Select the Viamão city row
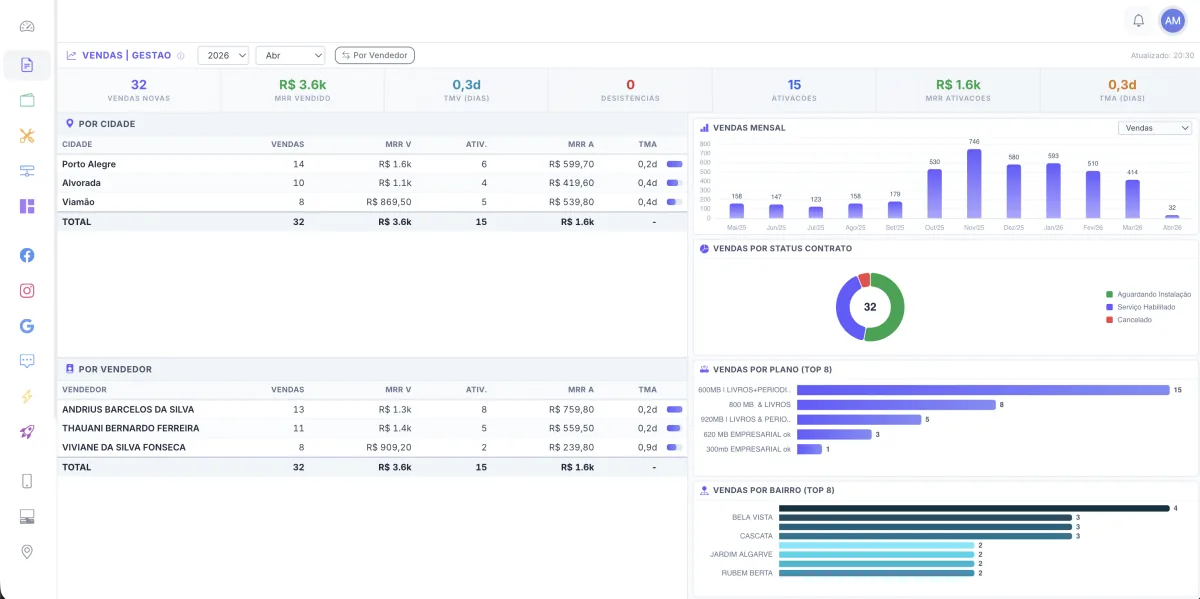The height and width of the screenshot is (599, 1200). [x=372, y=202]
